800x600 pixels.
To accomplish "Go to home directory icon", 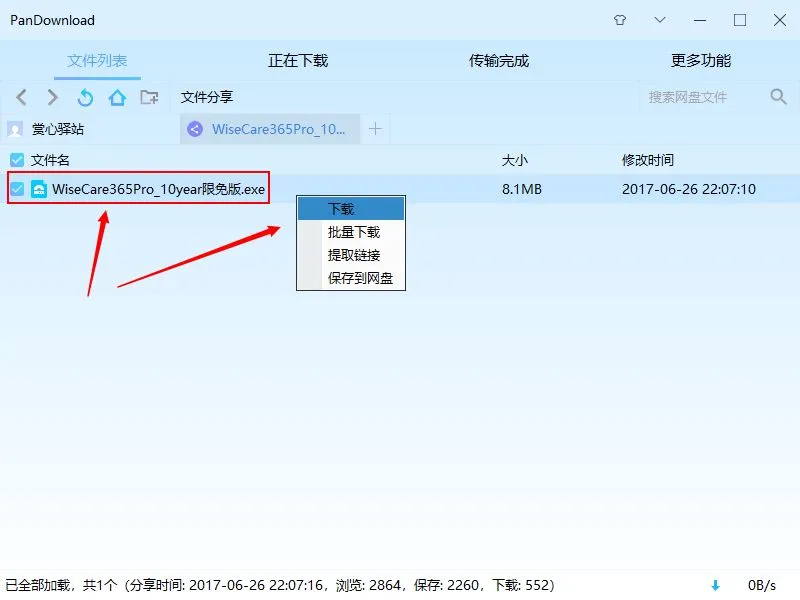I will coord(117,97).
